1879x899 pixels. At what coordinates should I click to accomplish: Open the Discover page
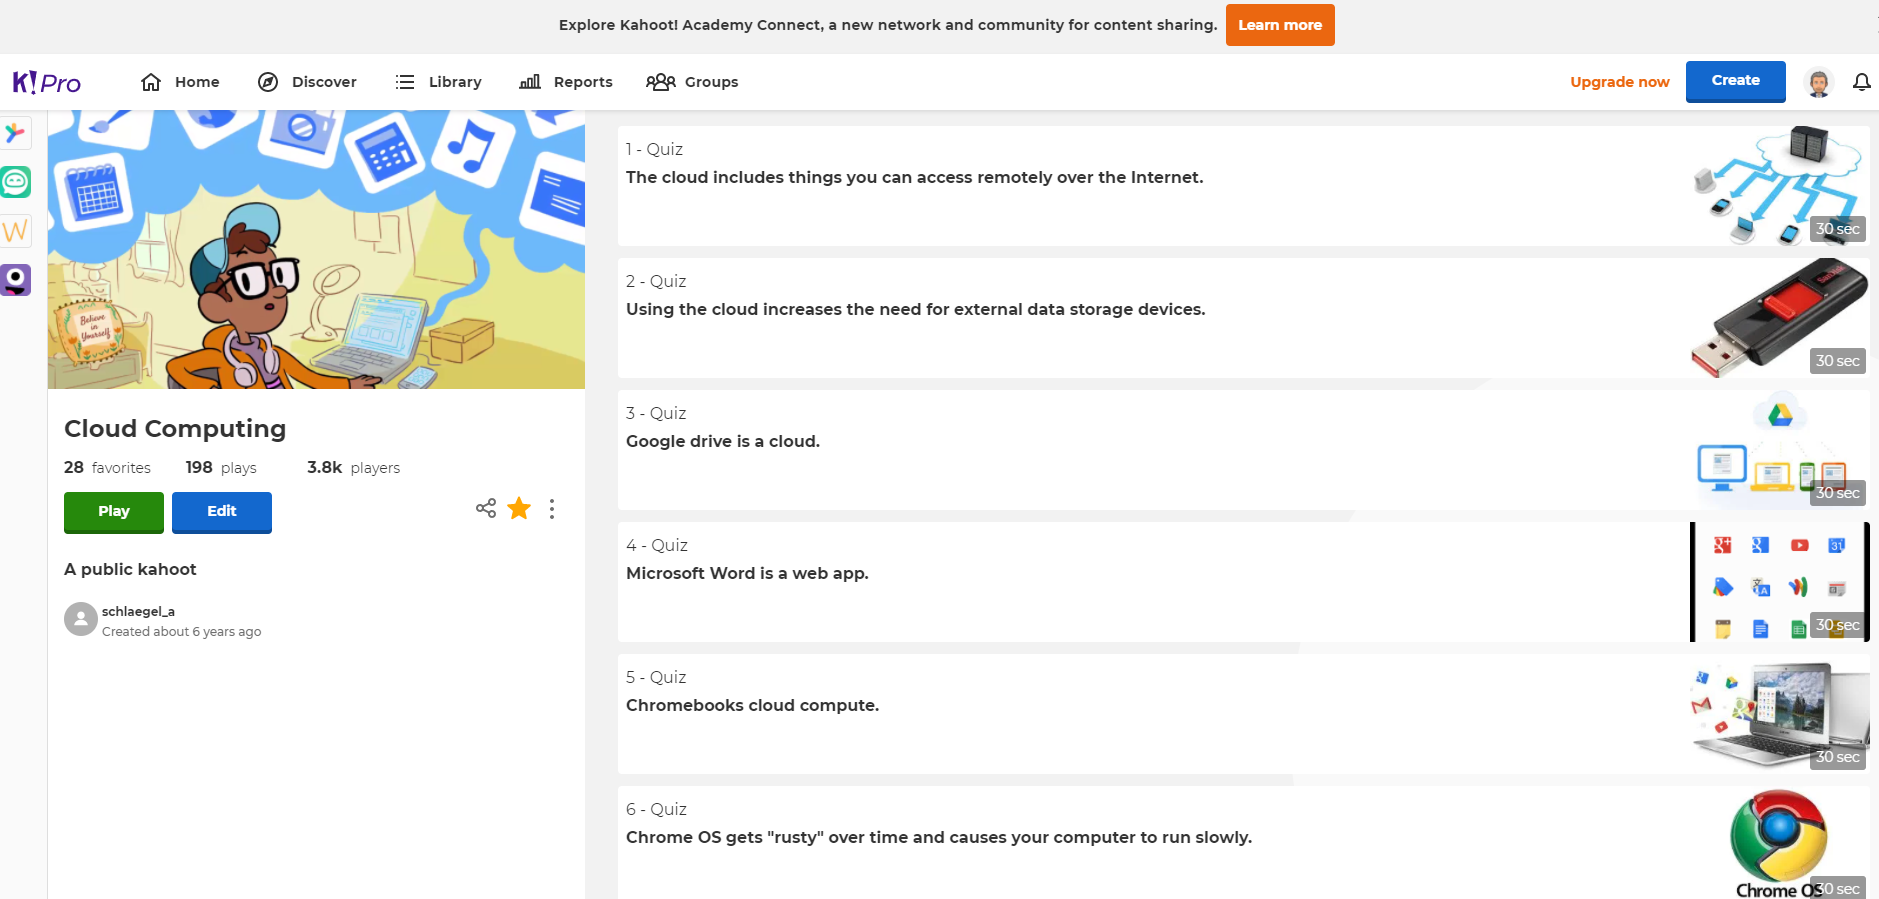click(x=307, y=82)
